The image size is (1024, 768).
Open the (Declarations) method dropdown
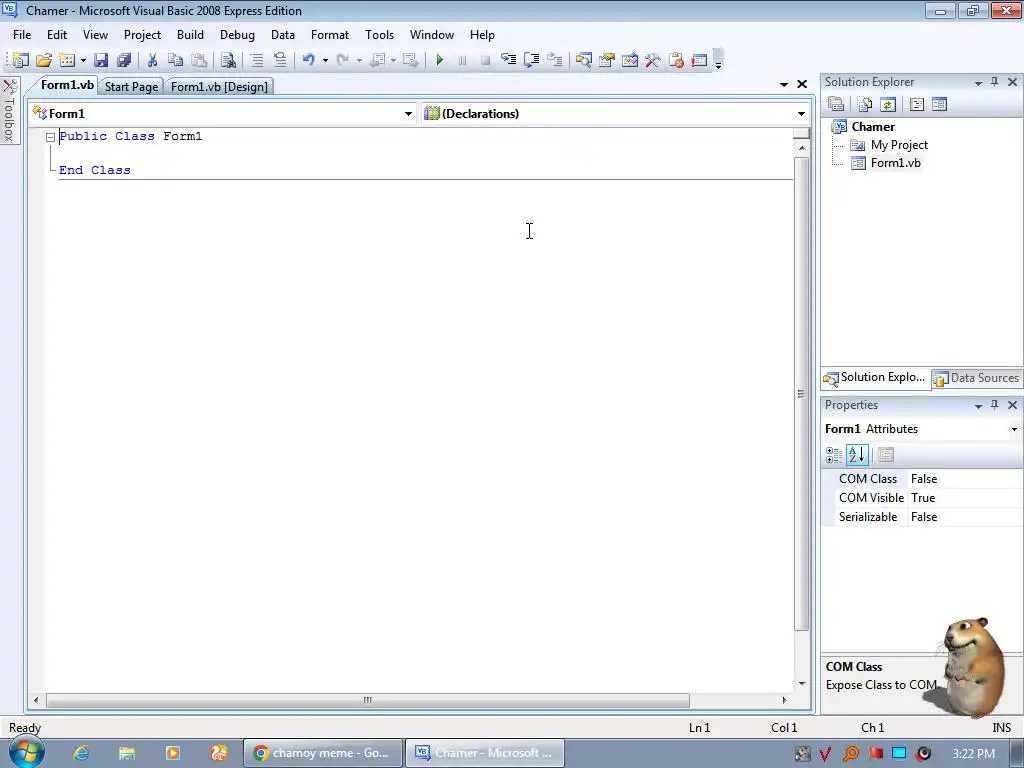point(801,114)
